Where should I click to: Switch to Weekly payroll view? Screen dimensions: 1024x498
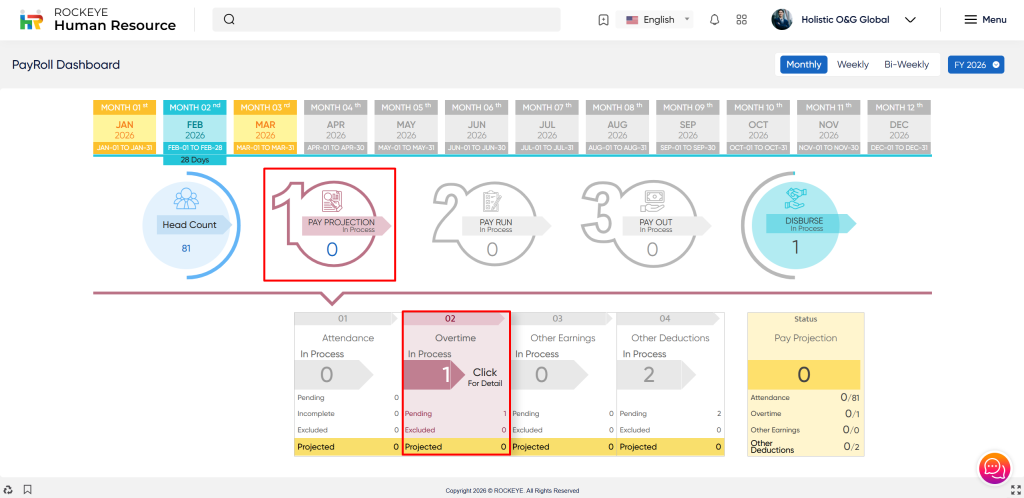click(x=852, y=64)
